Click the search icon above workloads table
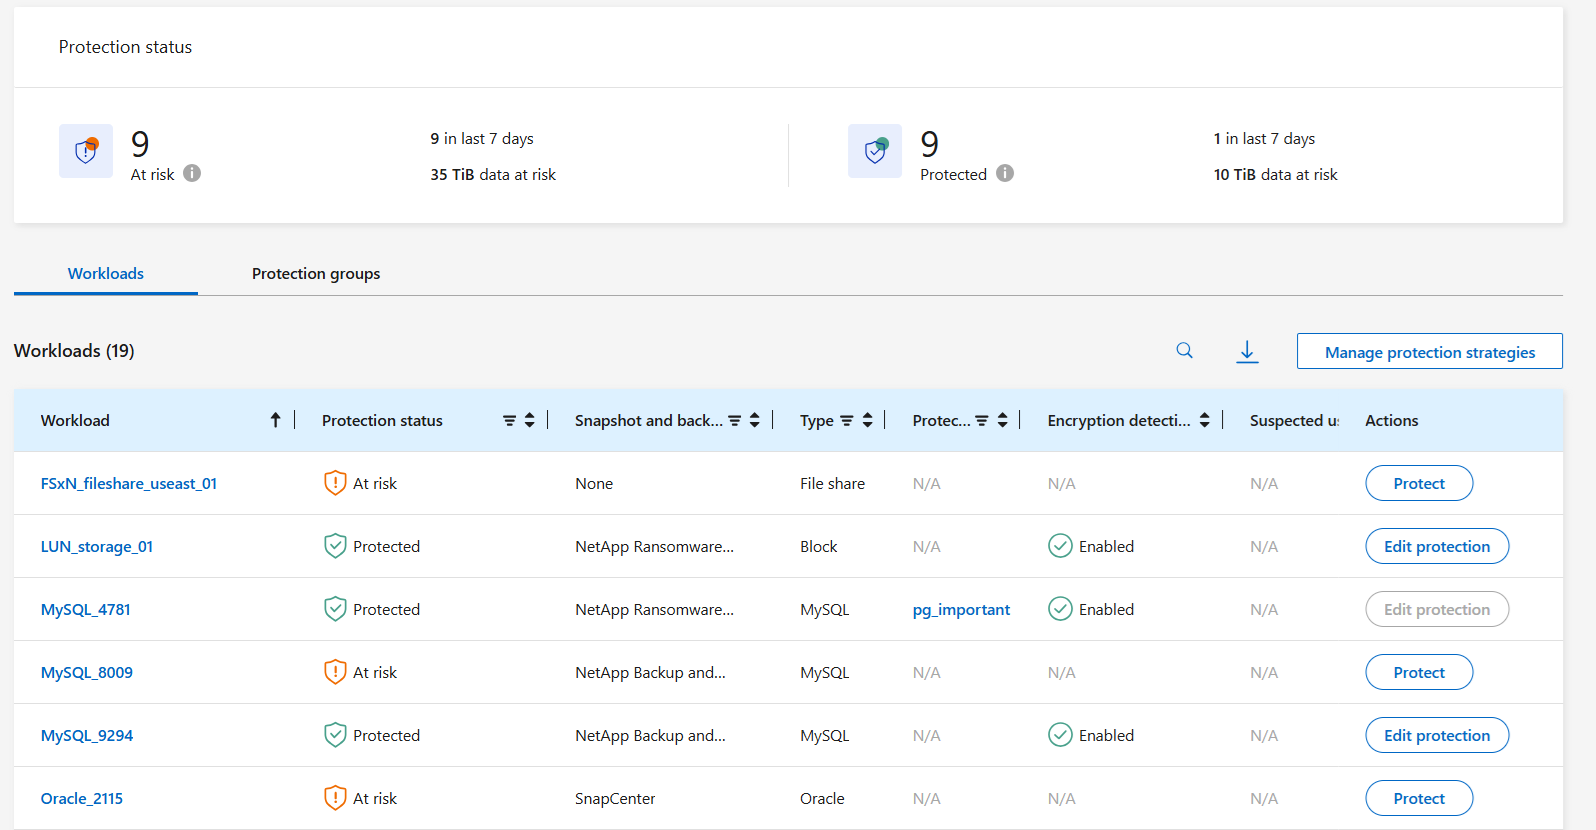This screenshot has height=830, width=1596. [x=1184, y=351]
